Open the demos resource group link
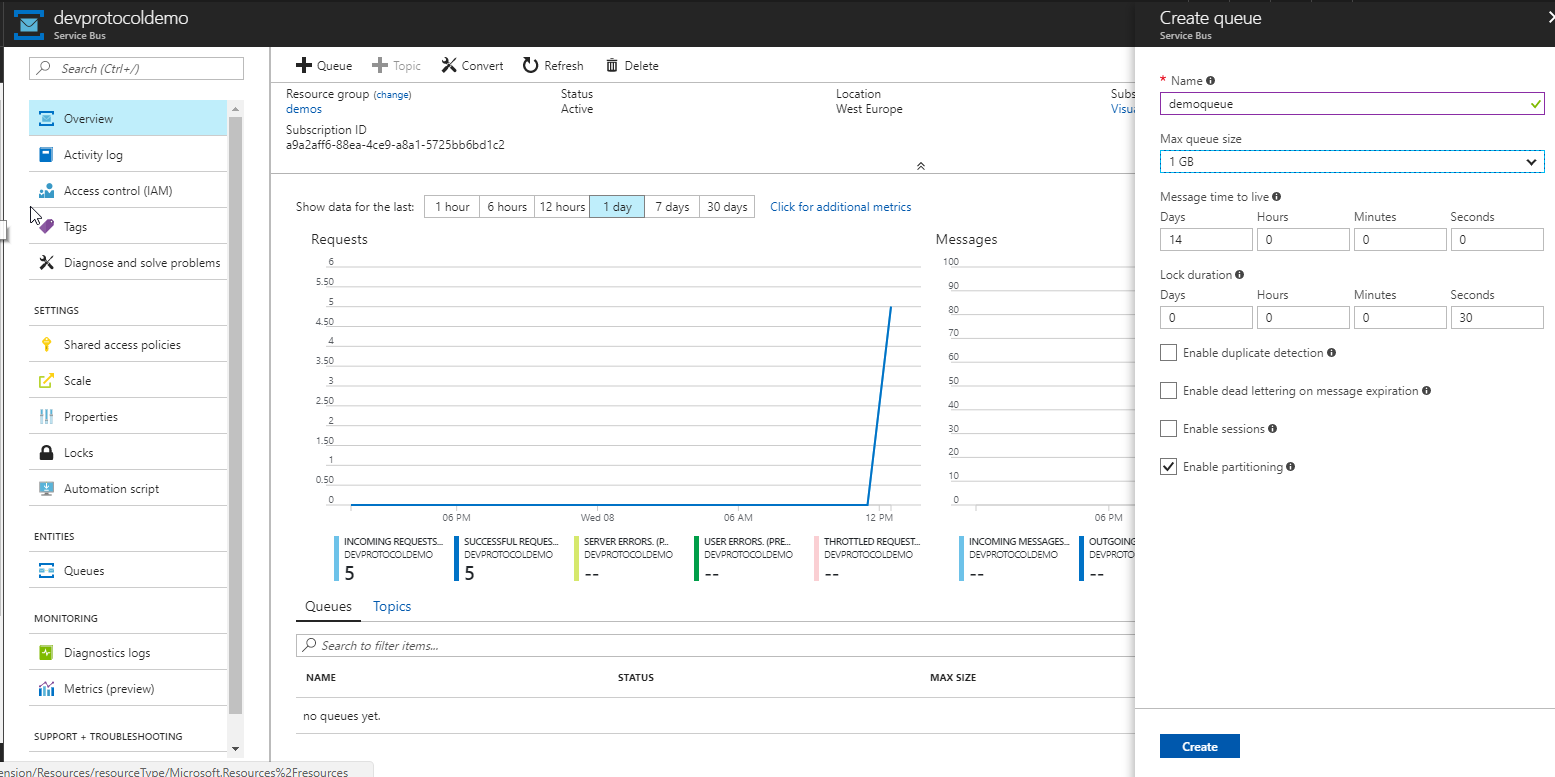 (304, 109)
